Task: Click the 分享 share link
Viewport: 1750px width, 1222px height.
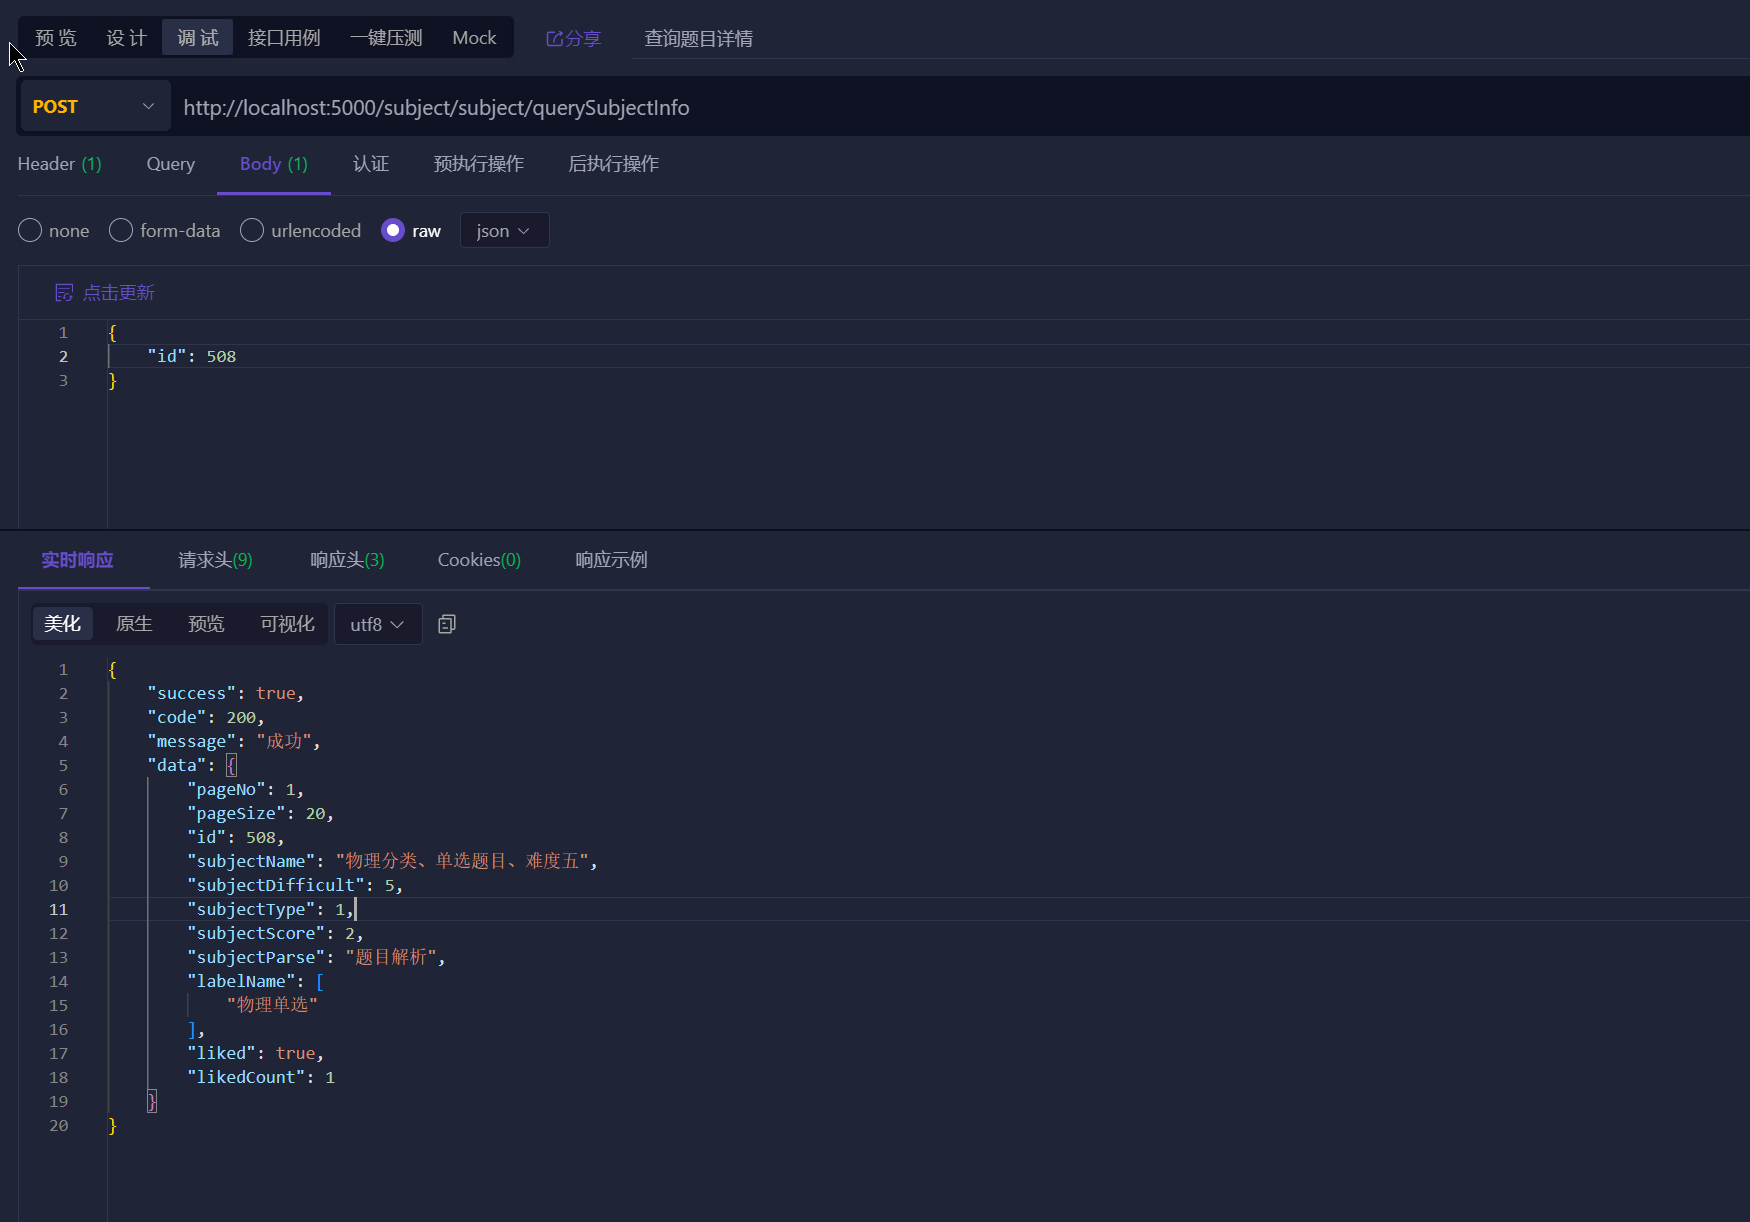Action: pyautogui.click(x=573, y=38)
